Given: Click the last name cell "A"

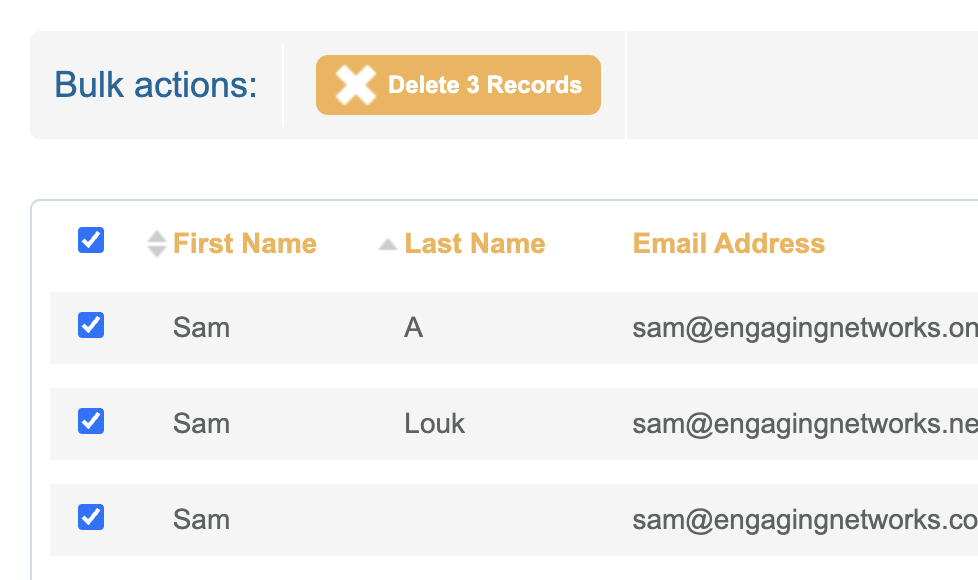Looking at the screenshot, I should 413,328.
